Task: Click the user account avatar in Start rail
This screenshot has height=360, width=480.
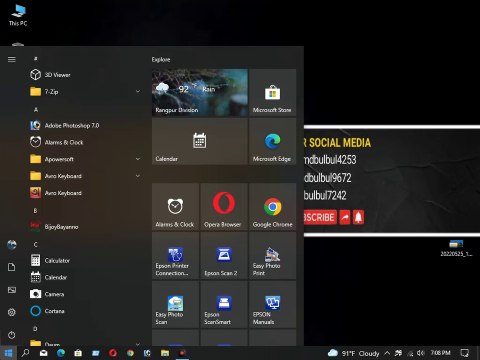Action: [x=12, y=245]
